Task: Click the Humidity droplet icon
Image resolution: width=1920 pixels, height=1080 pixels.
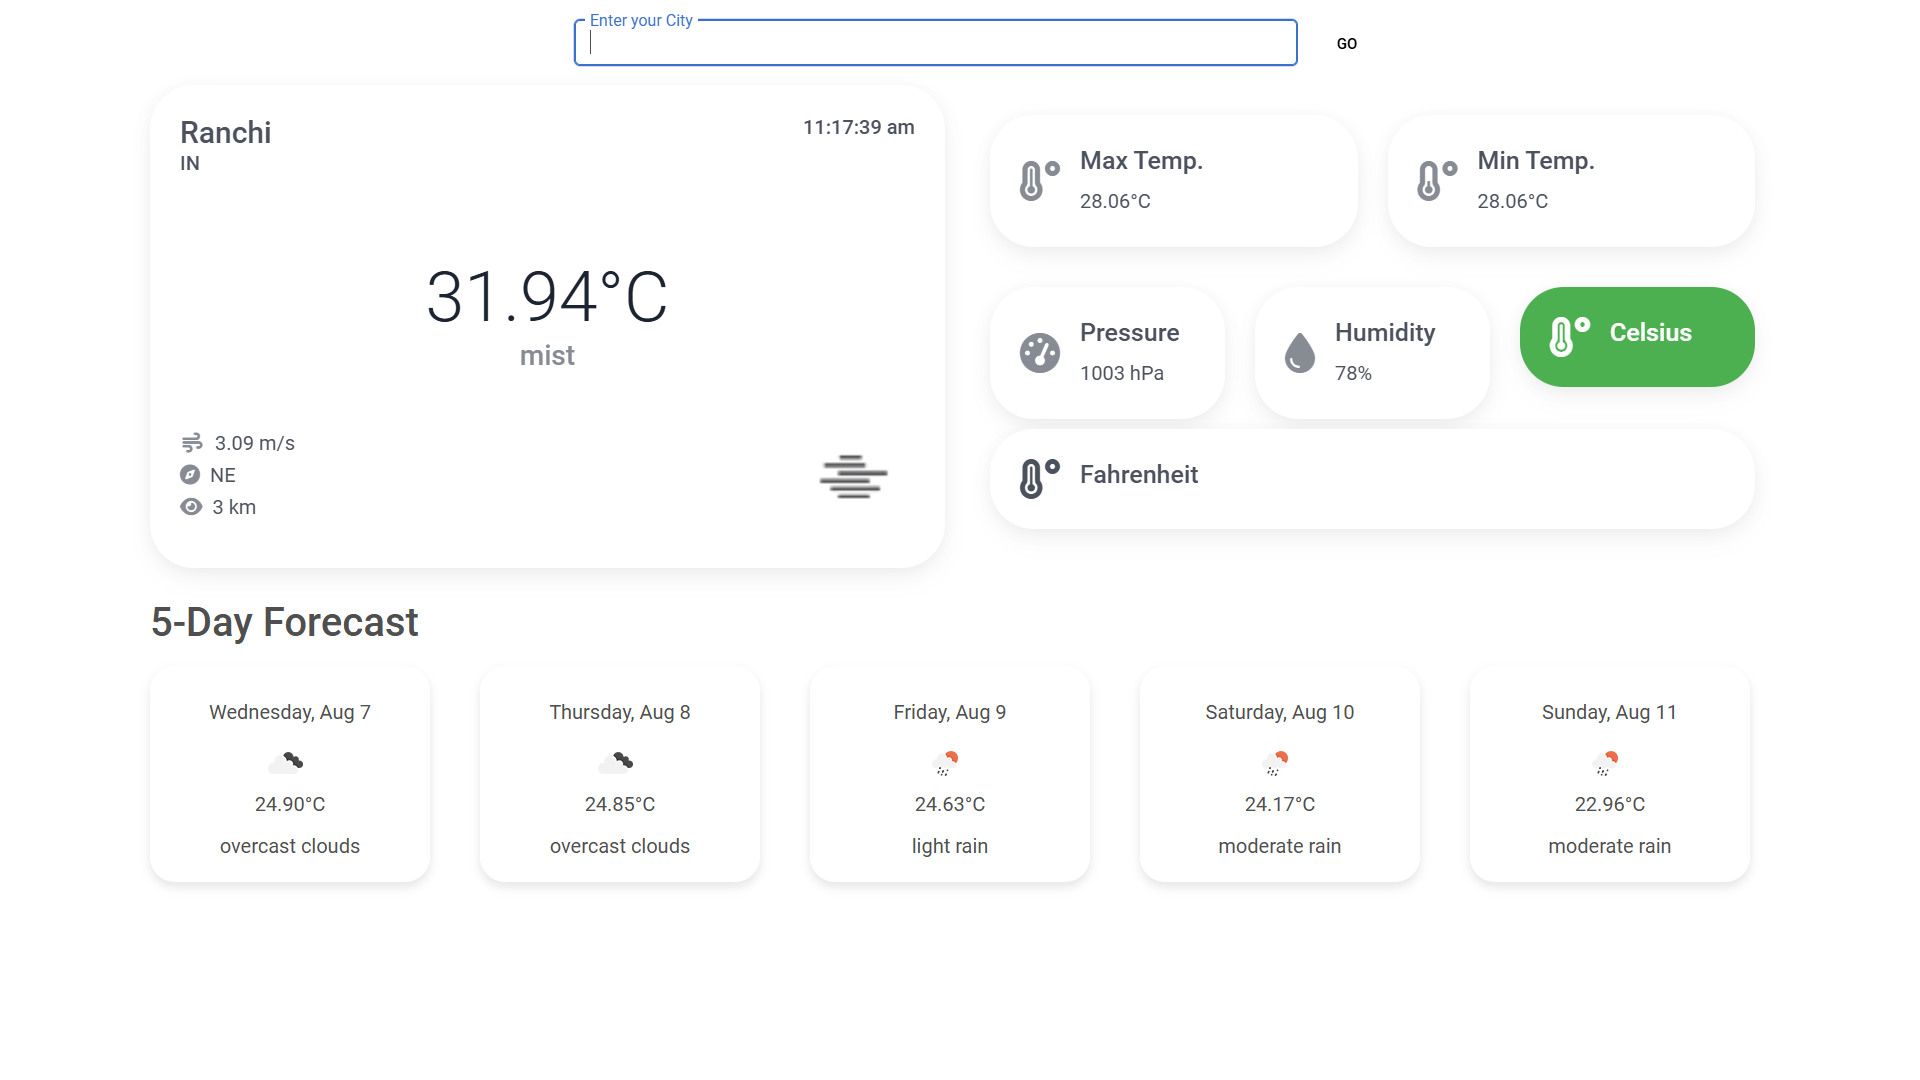Action: point(1299,353)
